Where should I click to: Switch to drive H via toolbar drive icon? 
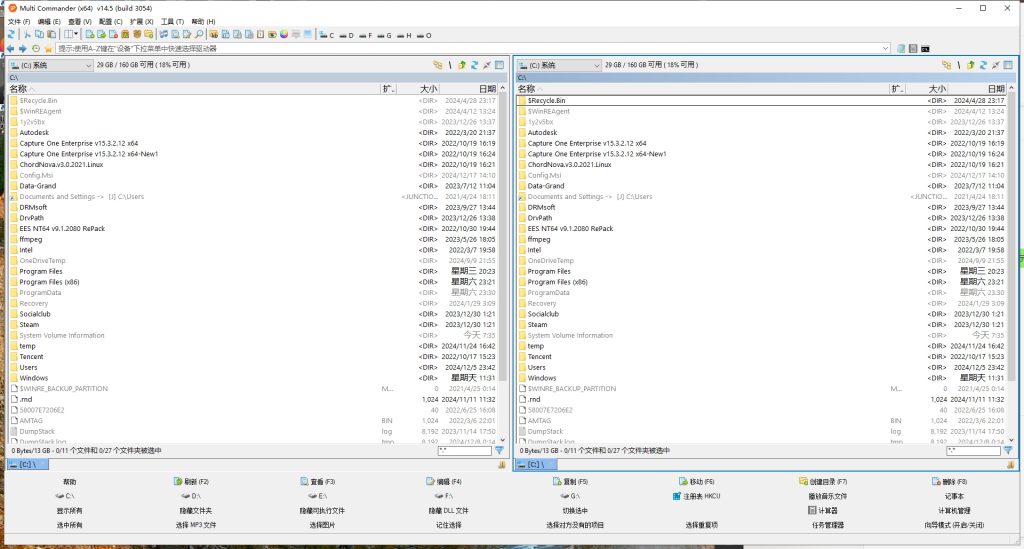(x=404, y=35)
